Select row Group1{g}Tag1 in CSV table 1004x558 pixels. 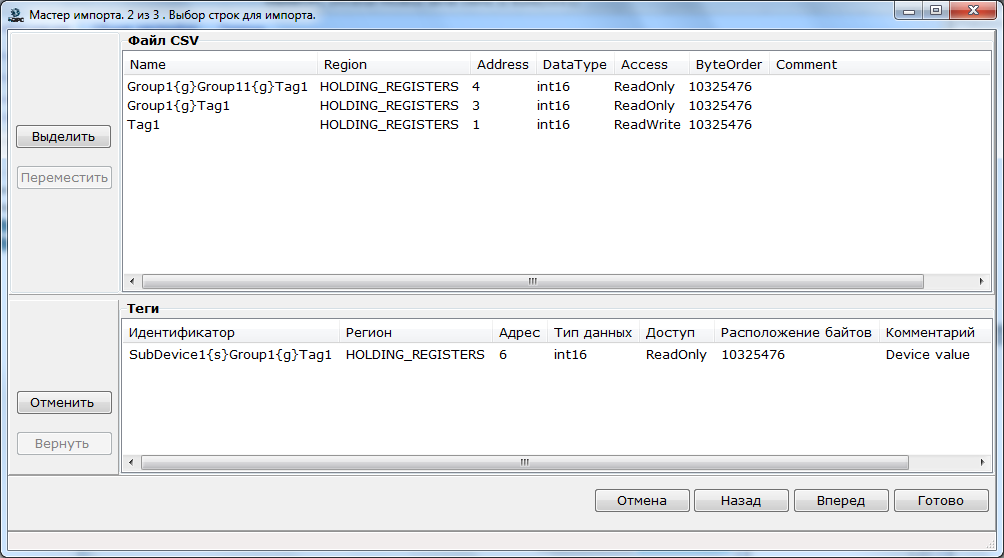click(x=556, y=106)
